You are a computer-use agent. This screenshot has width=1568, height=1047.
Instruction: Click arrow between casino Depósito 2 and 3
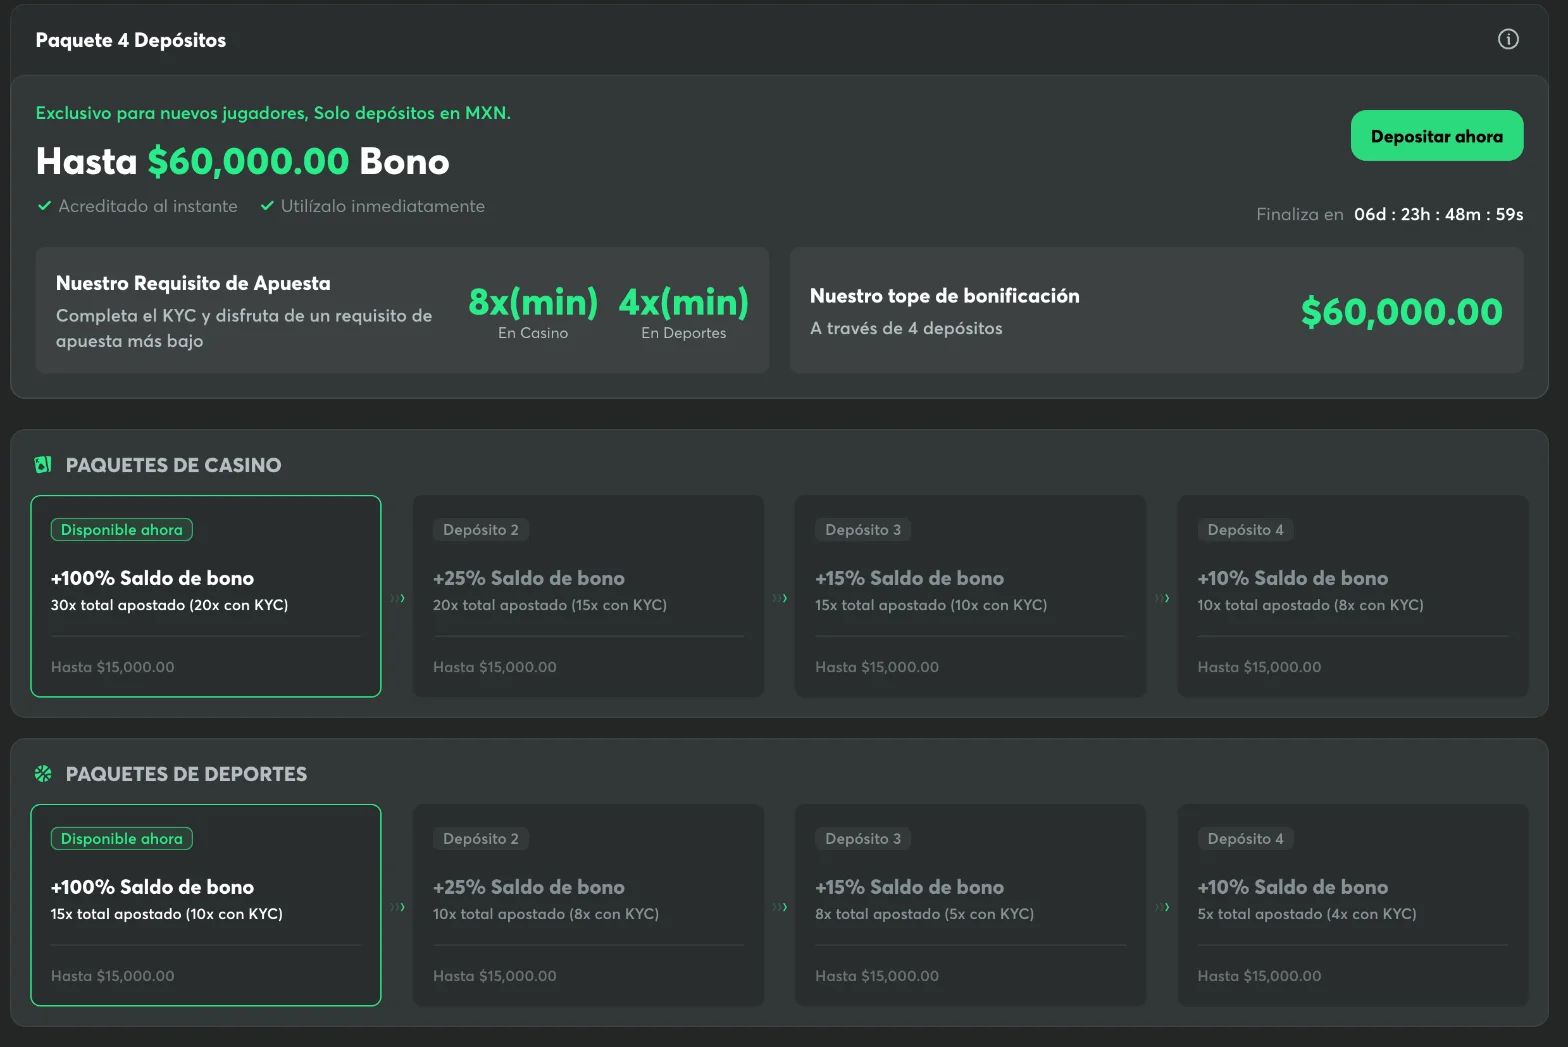780,598
